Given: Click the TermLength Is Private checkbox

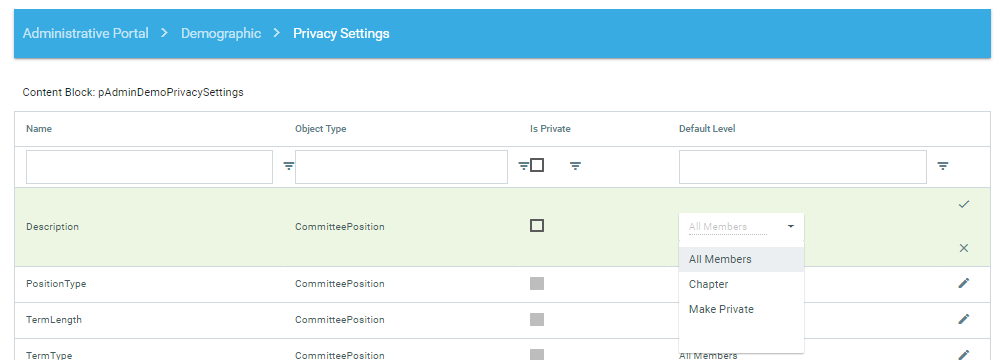Looking at the screenshot, I should coord(537,319).
